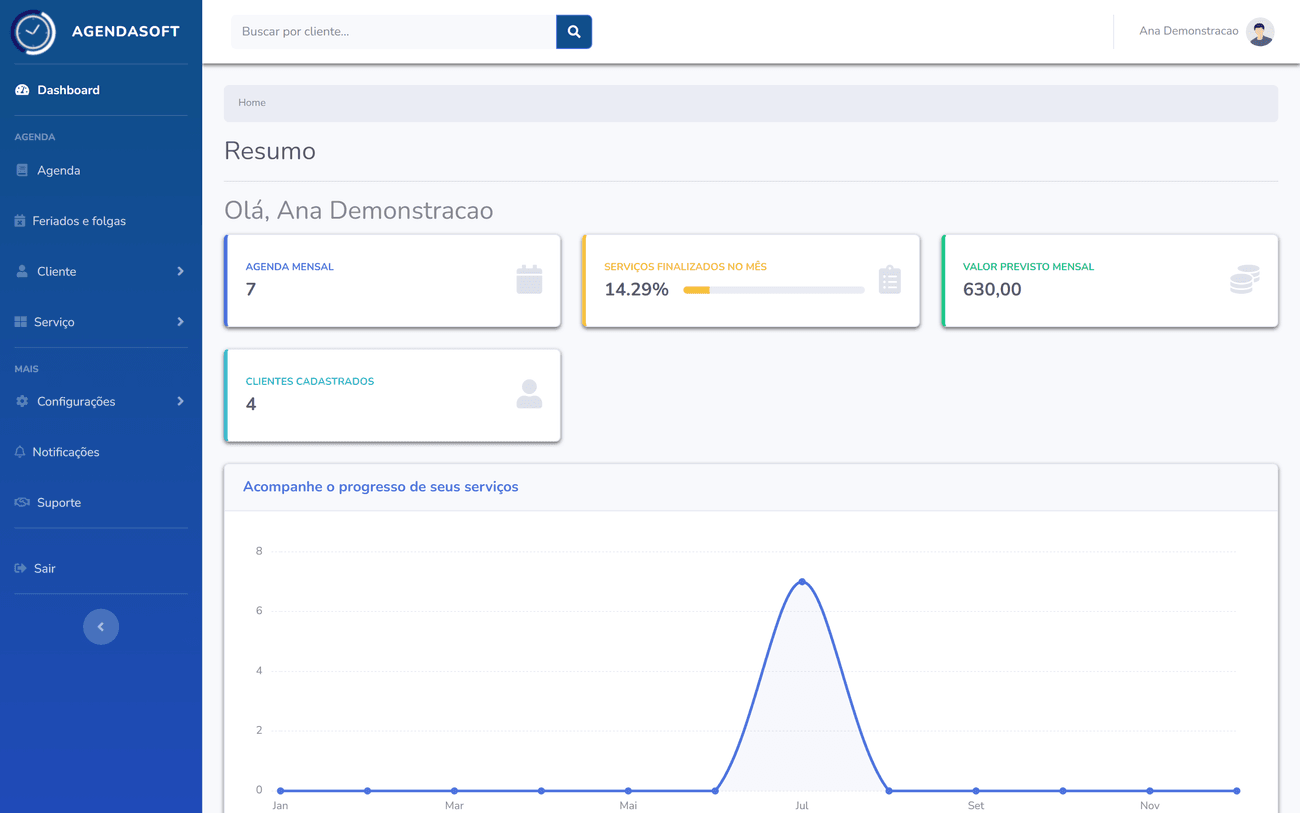Select Sair to log out
Image resolution: width=1300 pixels, height=813 pixels.
click(x=101, y=568)
